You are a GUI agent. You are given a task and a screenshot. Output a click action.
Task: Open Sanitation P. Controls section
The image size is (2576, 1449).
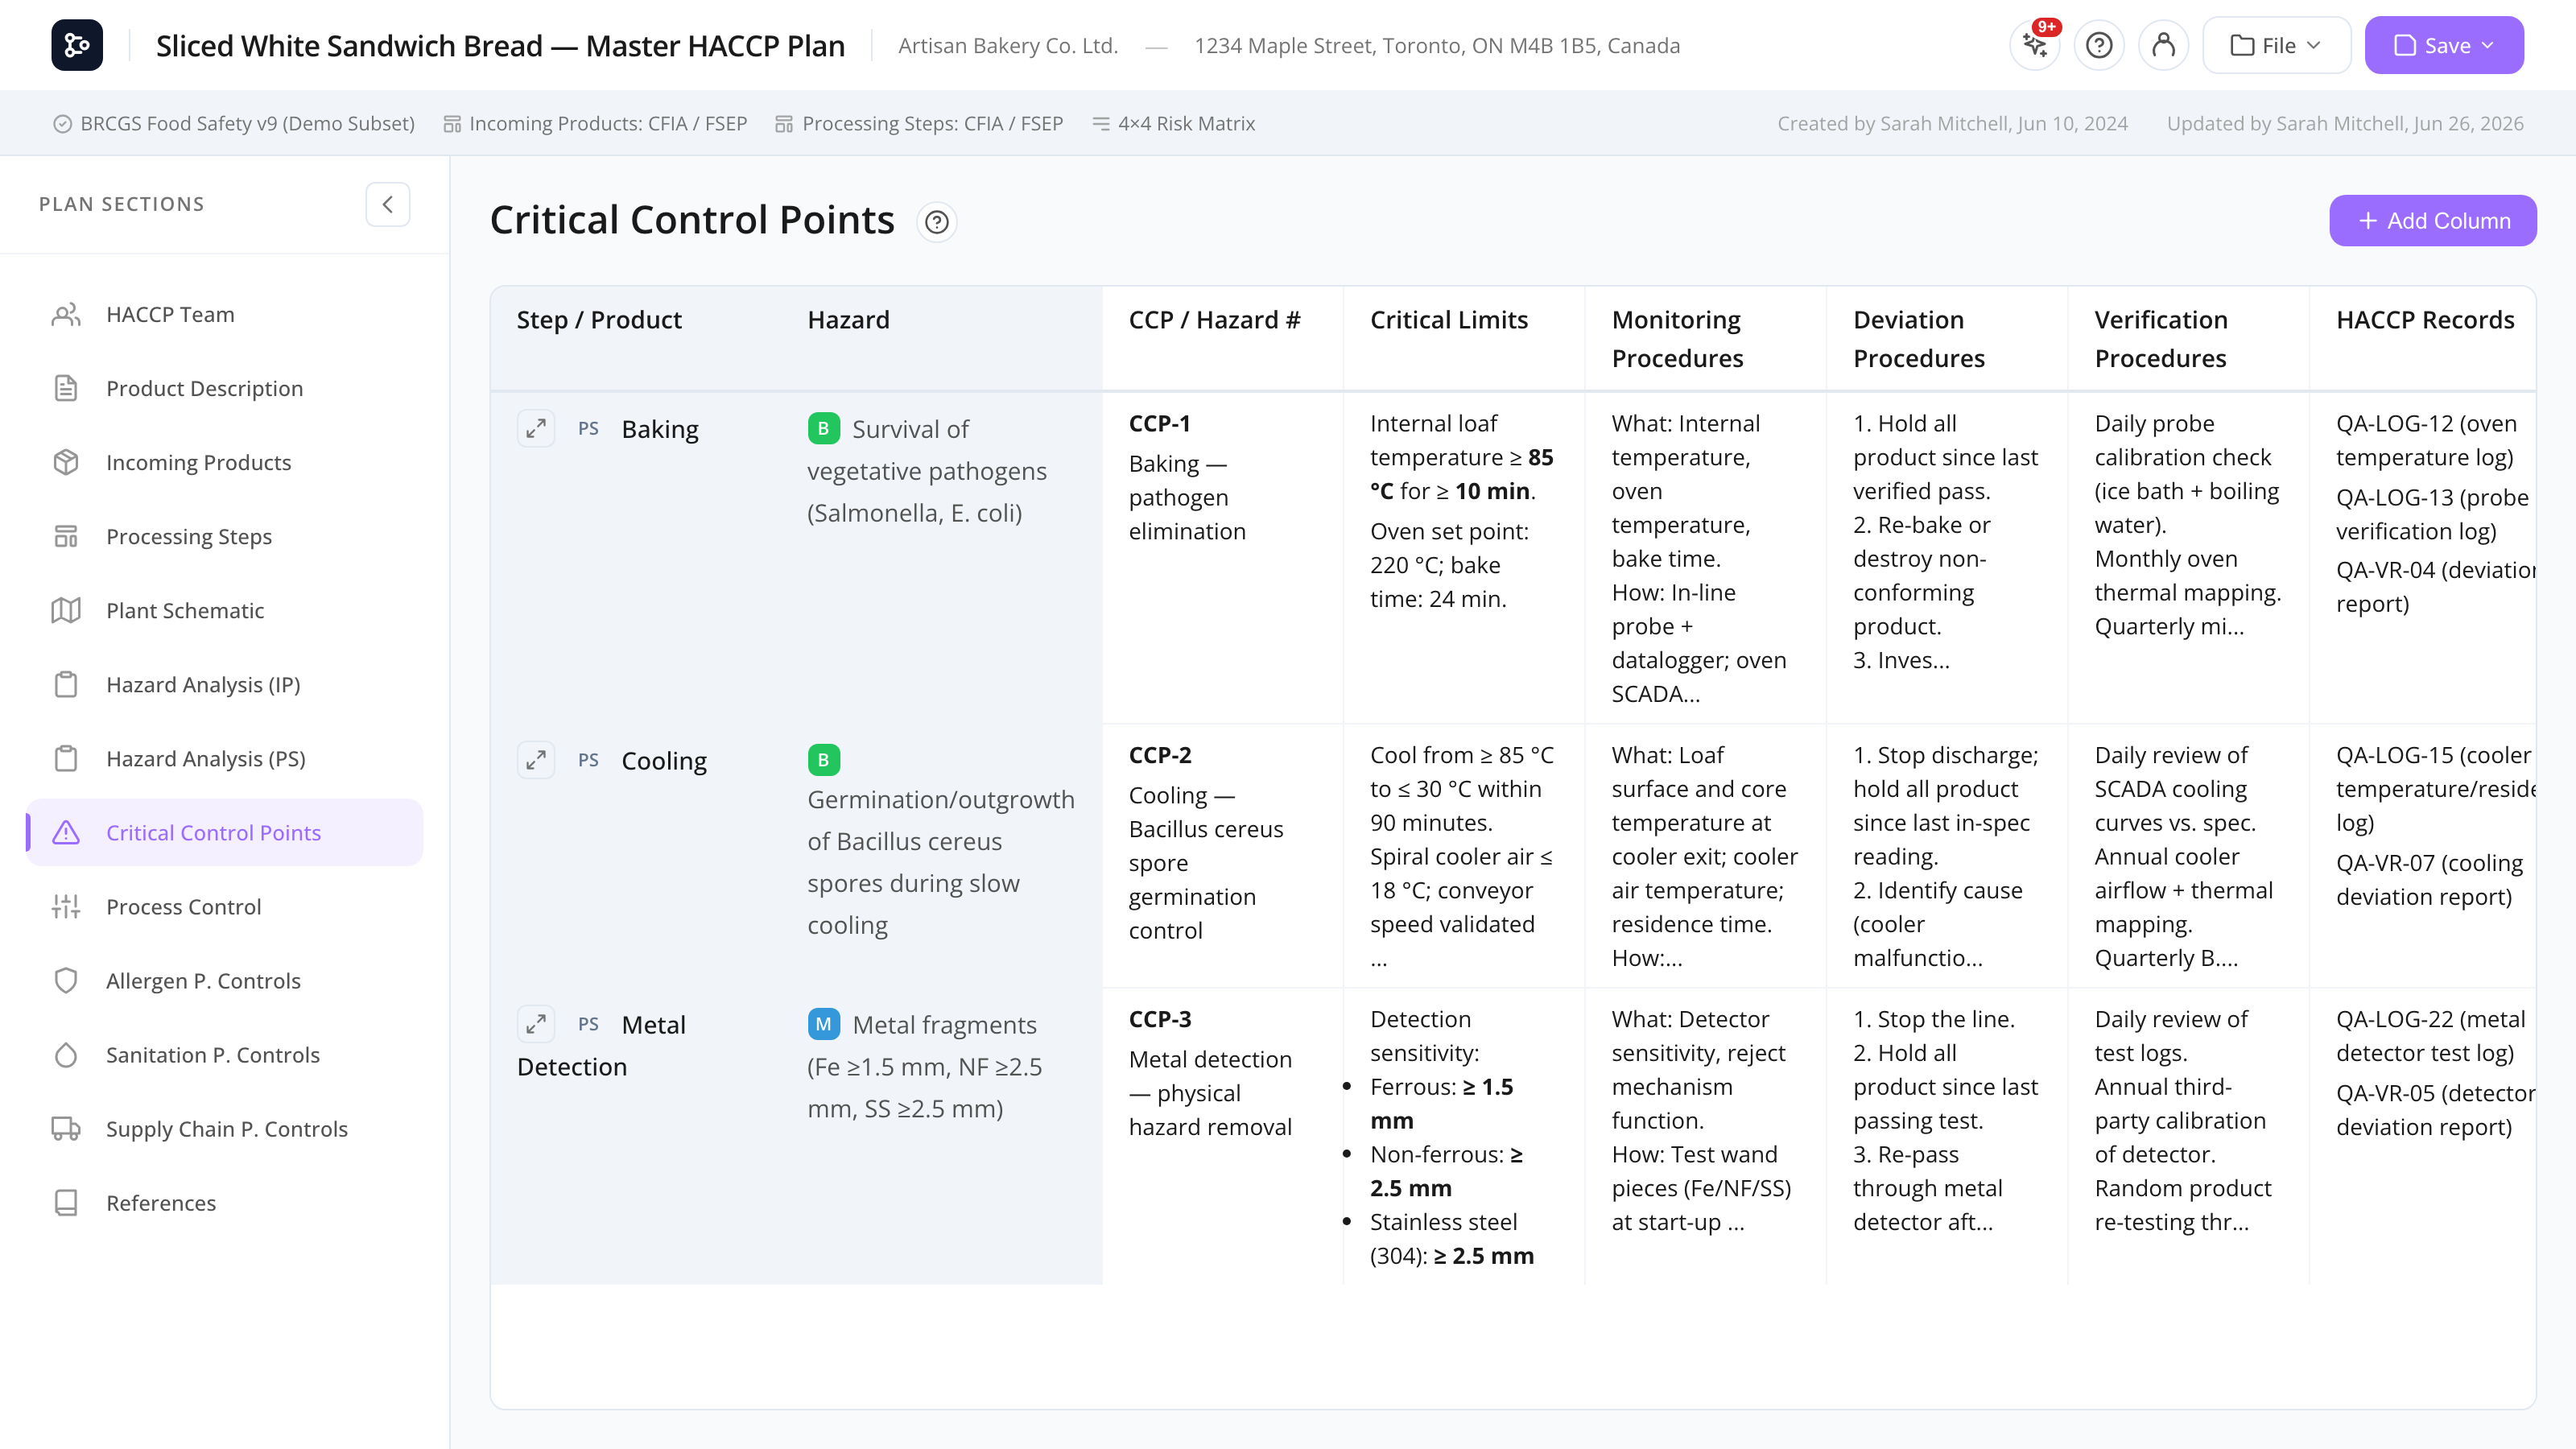coord(225,1054)
